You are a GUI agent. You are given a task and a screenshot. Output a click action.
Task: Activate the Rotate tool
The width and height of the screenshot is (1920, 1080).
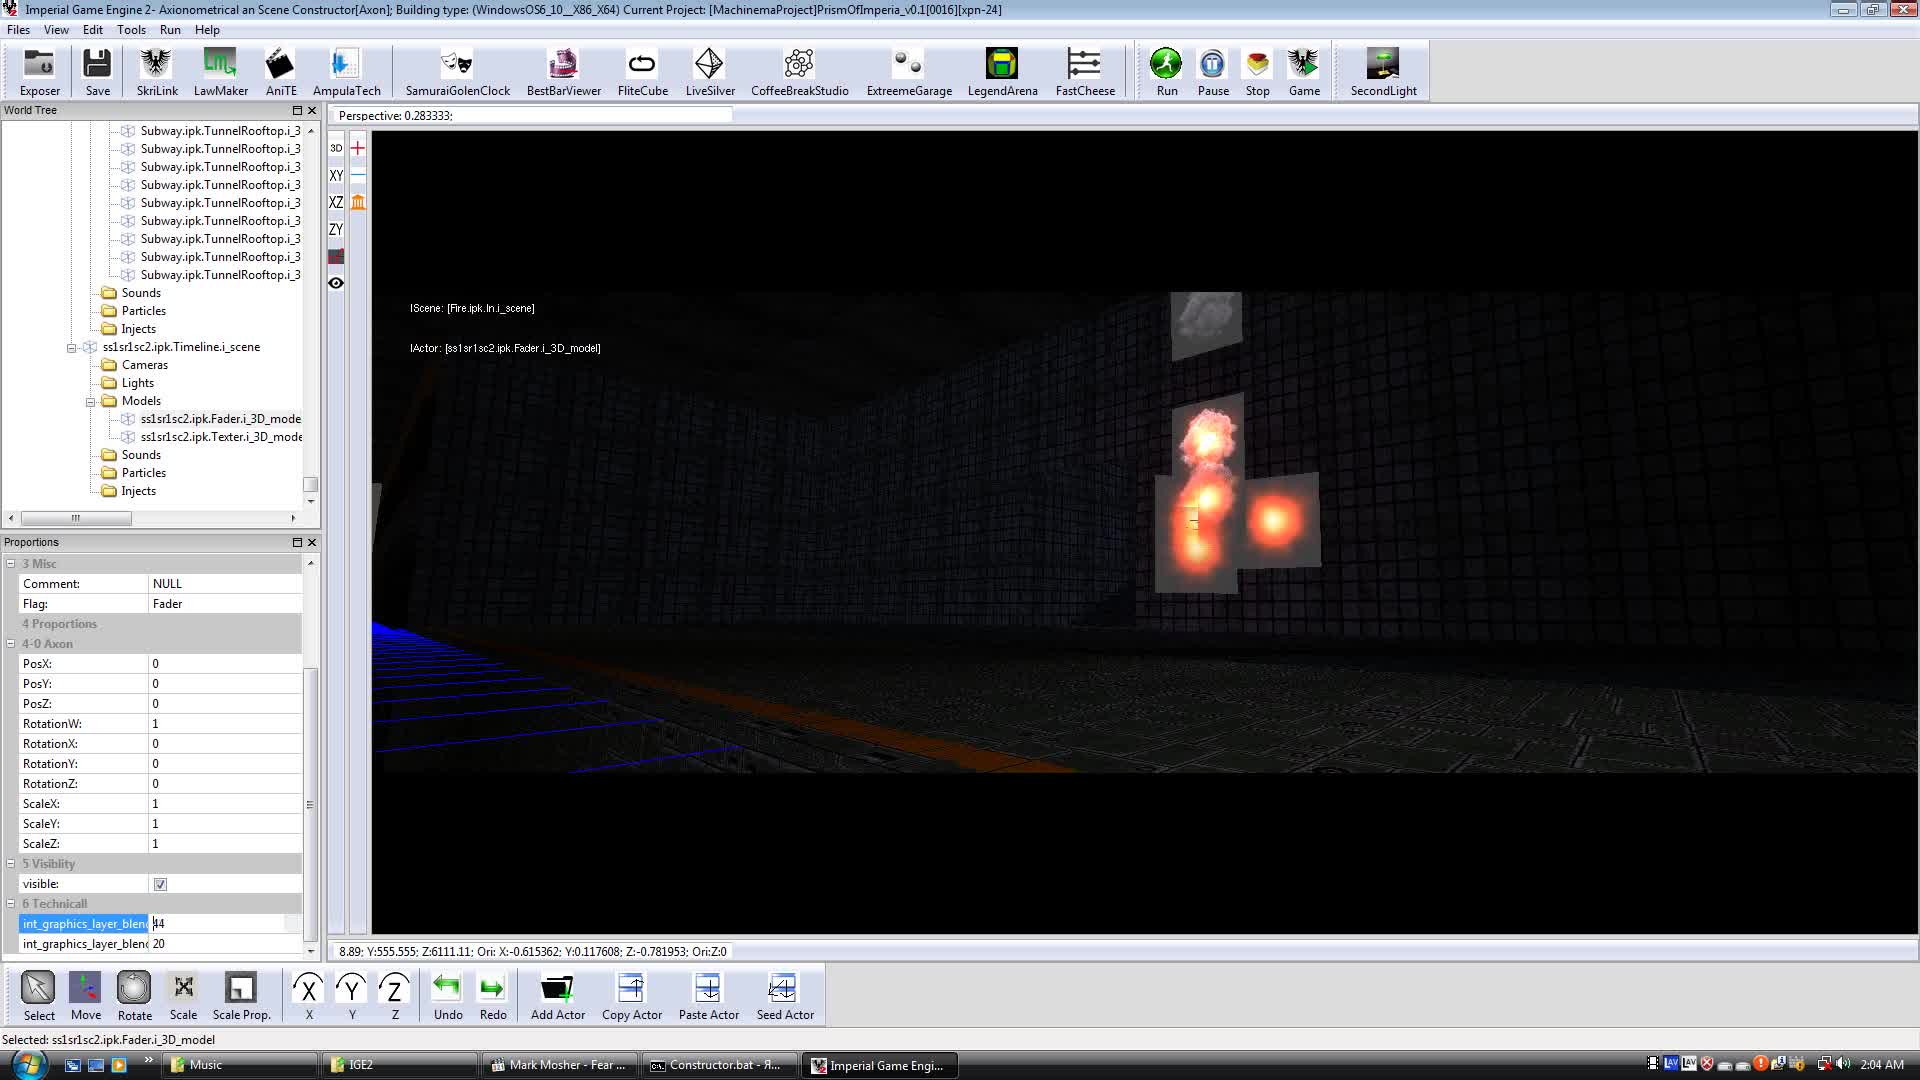[134, 996]
